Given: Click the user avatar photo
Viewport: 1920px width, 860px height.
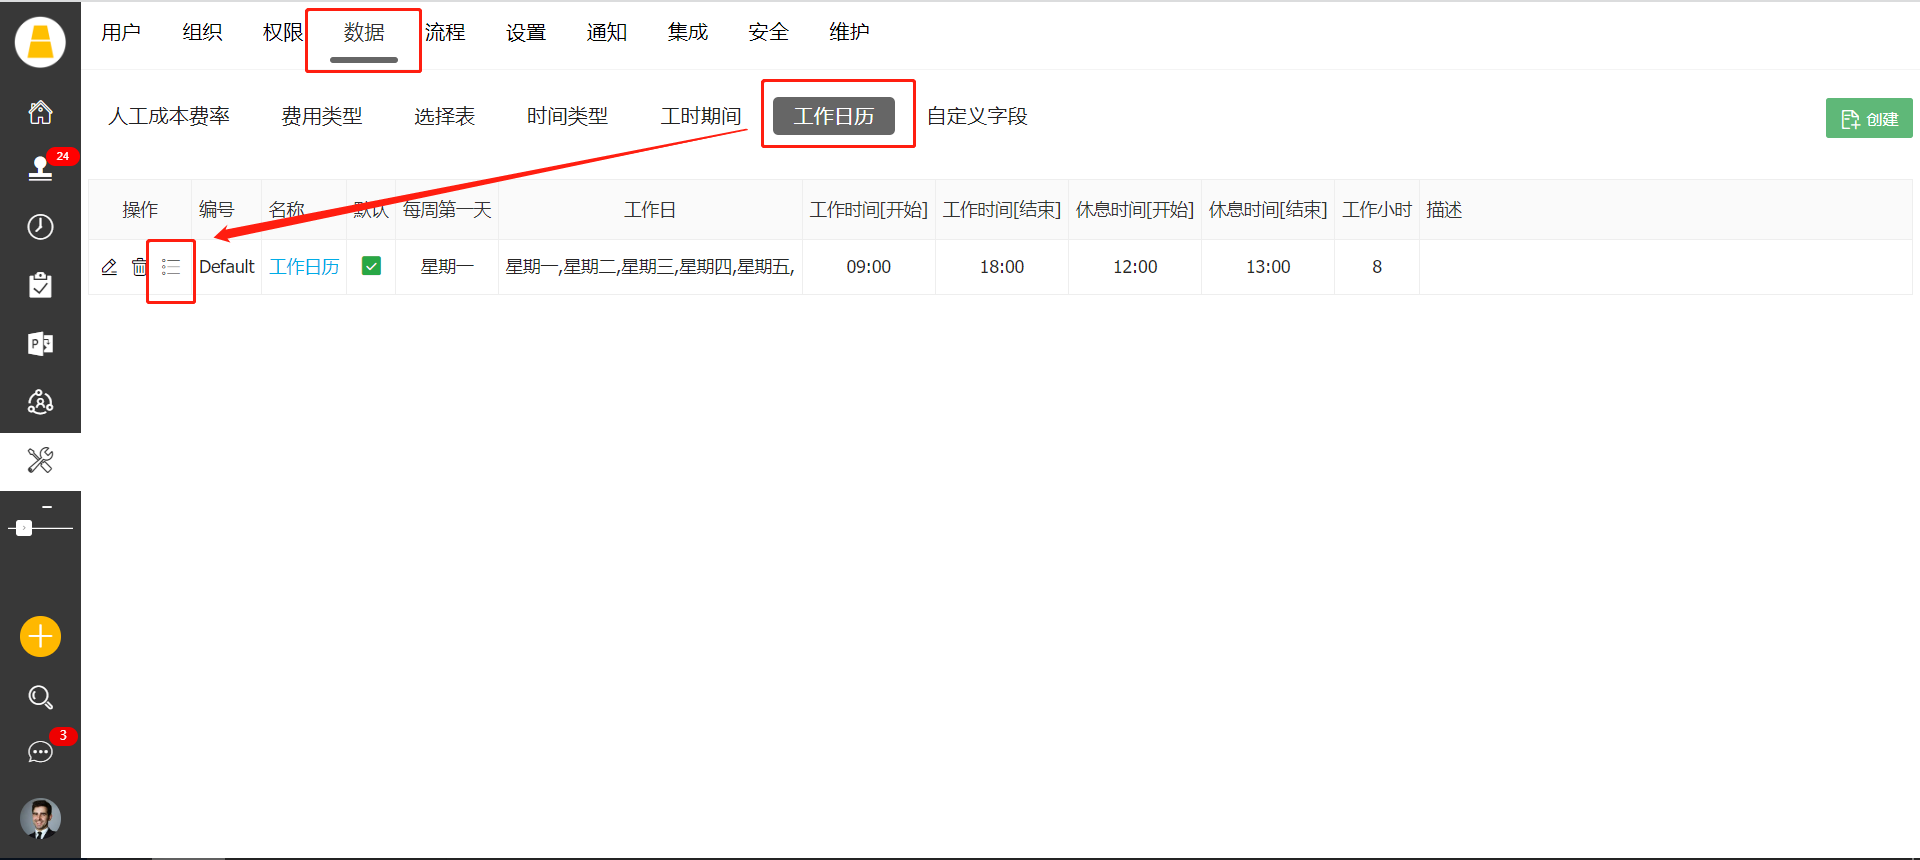Looking at the screenshot, I should click(x=40, y=818).
